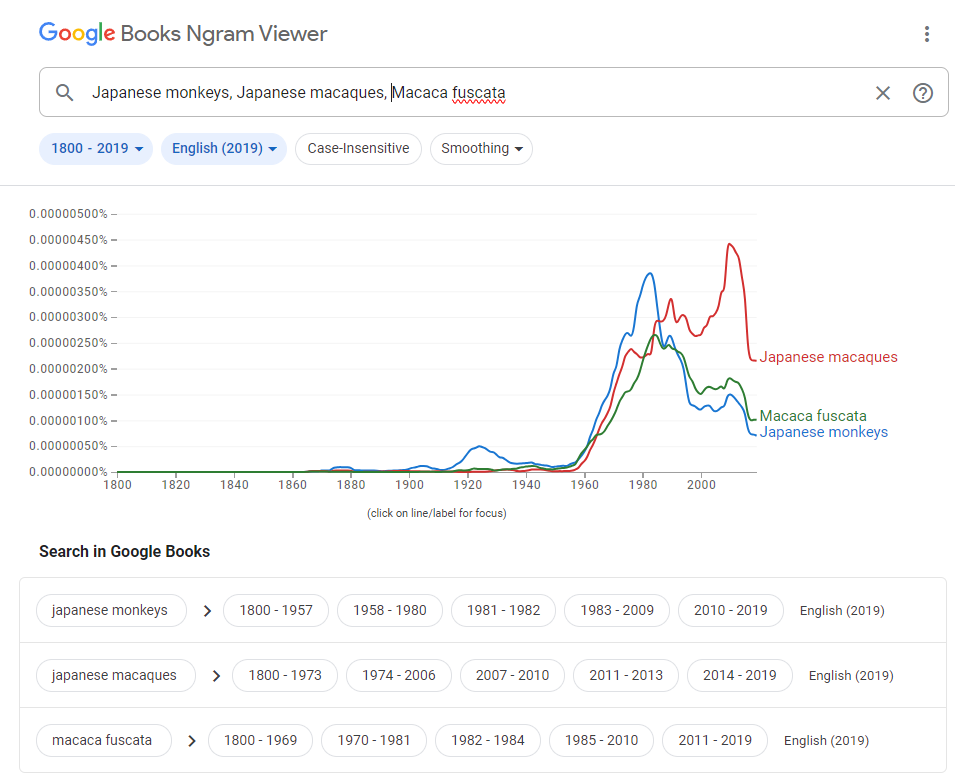Viewport: 955px width, 775px height.
Task: Expand the Smoothing dropdown
Action: tap(481, 149)
